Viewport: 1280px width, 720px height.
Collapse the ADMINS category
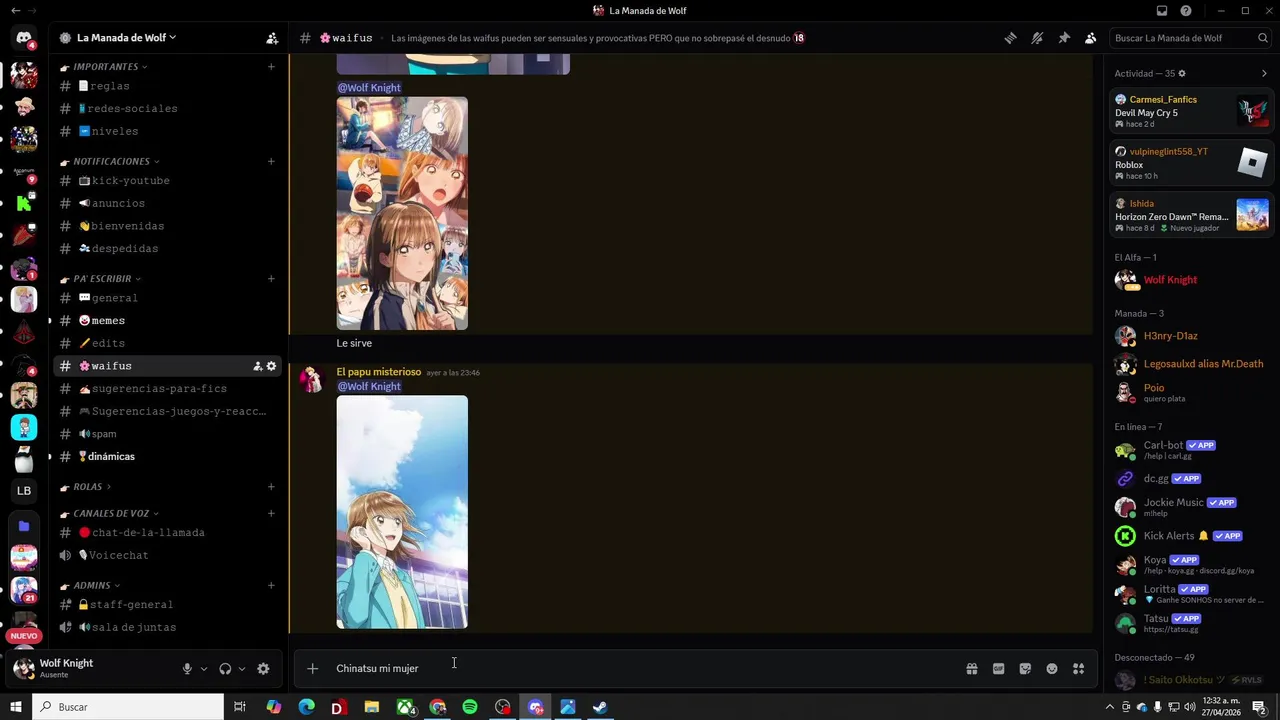point(91,585)
